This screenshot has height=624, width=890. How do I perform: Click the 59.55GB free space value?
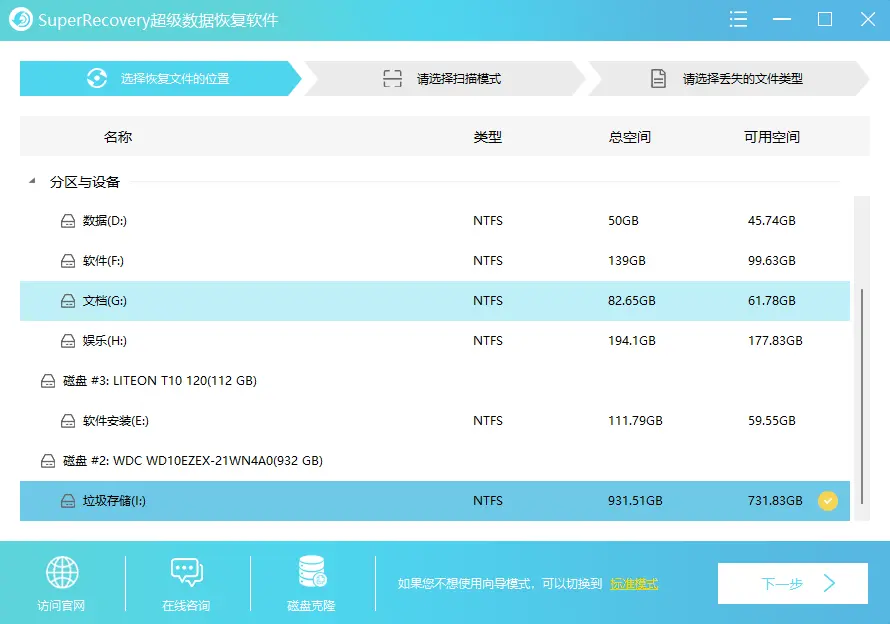(771, 421)
